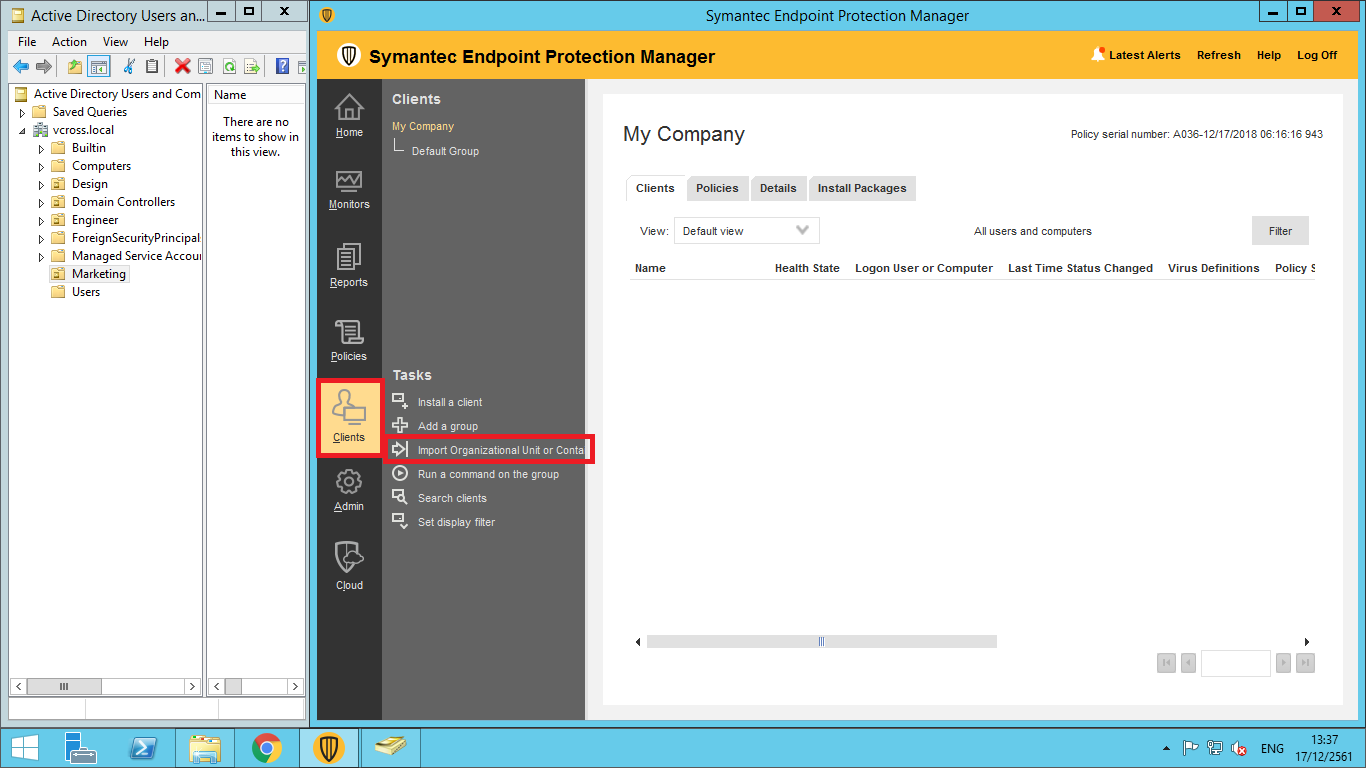Screen dimensions: 1366x768
Task: Click Install a client task
Action: (449, 402)
